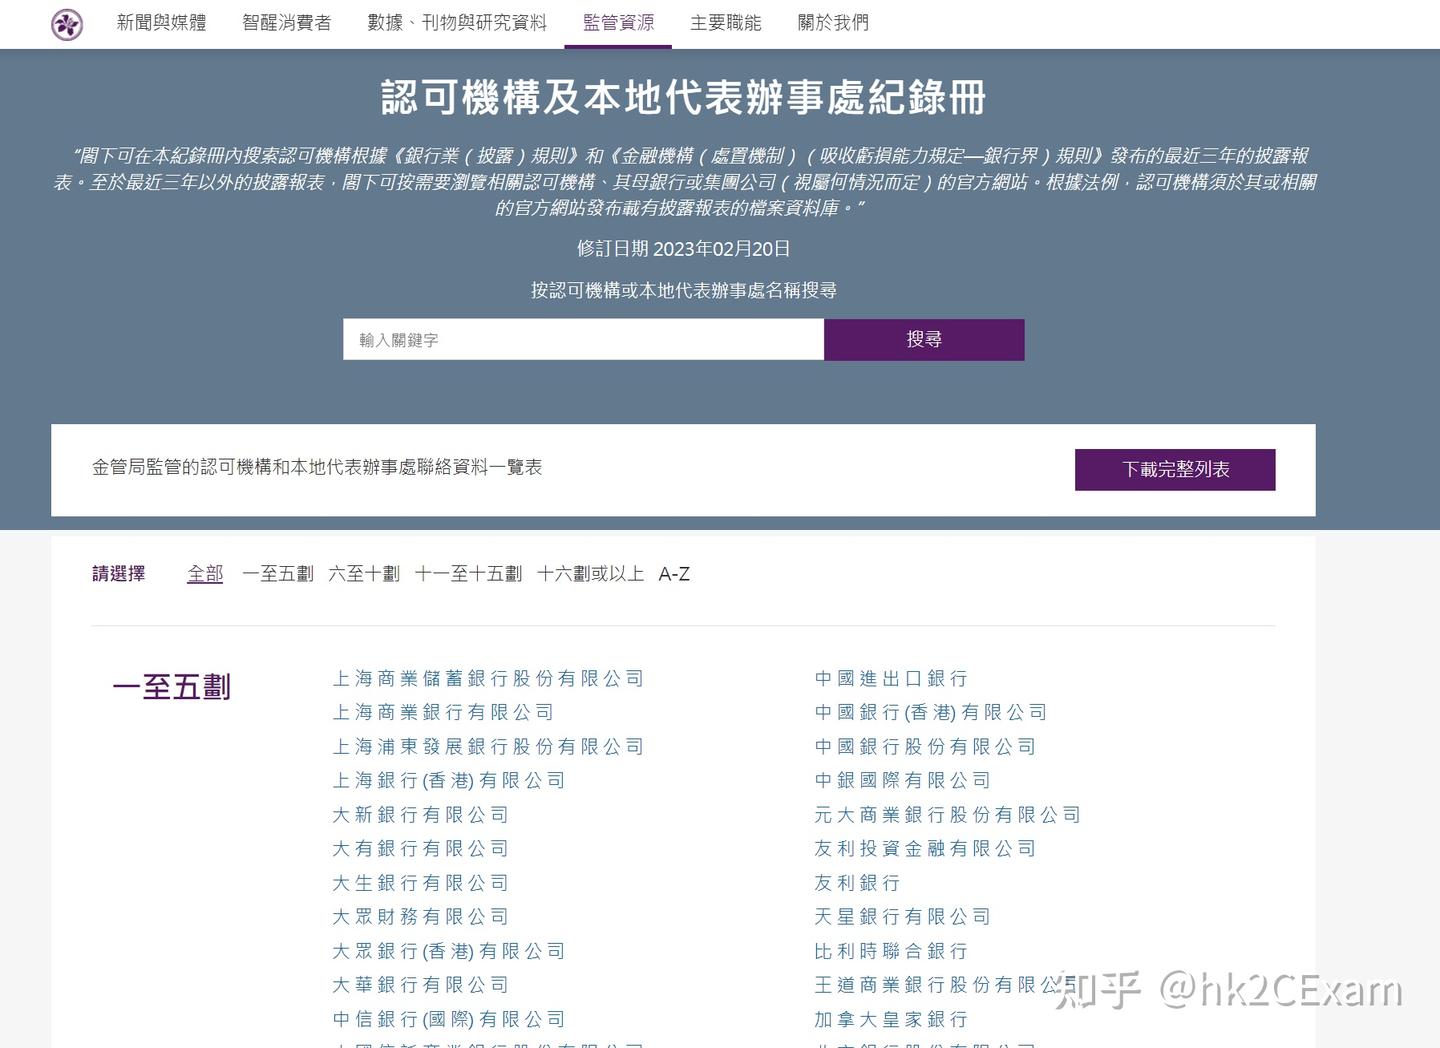
Task: Click the 輸入關鍵字 search input field
Action: [x=584, y=339]
